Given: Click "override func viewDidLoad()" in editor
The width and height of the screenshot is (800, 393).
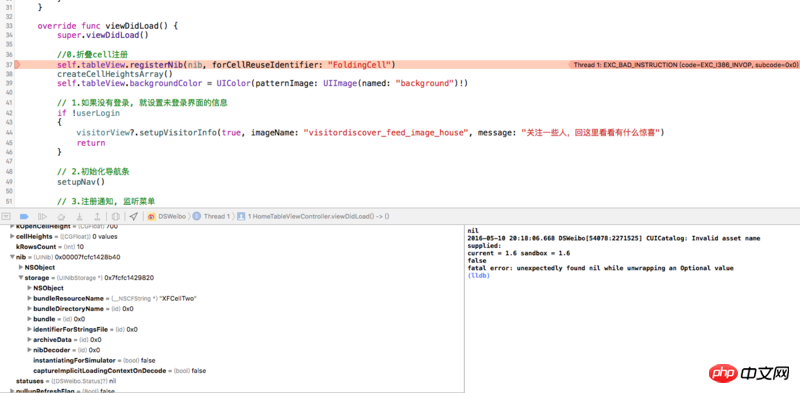Looking at the screenshot, I should point(108,26).
